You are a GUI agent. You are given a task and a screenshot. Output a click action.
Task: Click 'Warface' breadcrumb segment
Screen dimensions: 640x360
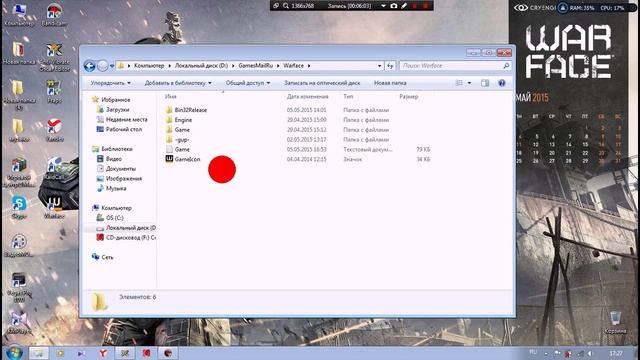coord(293,66)
